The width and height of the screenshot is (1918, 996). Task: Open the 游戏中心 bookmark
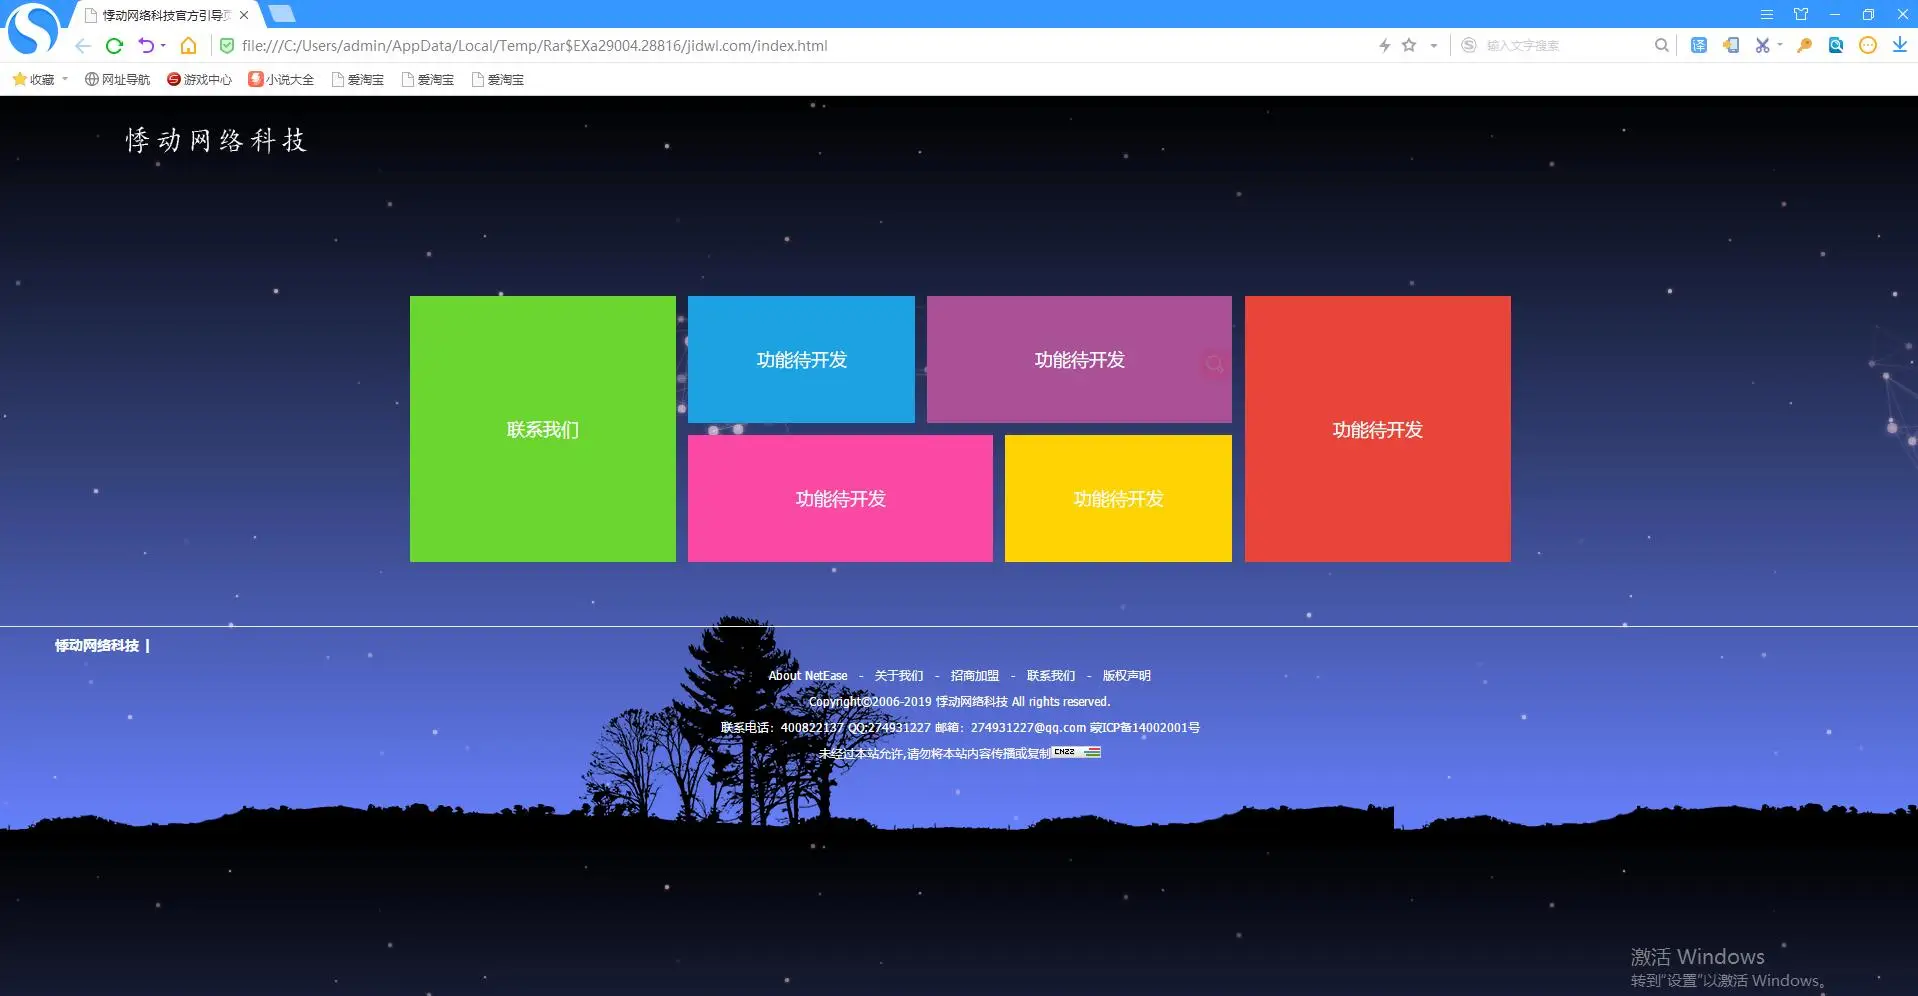pos(199,79)
